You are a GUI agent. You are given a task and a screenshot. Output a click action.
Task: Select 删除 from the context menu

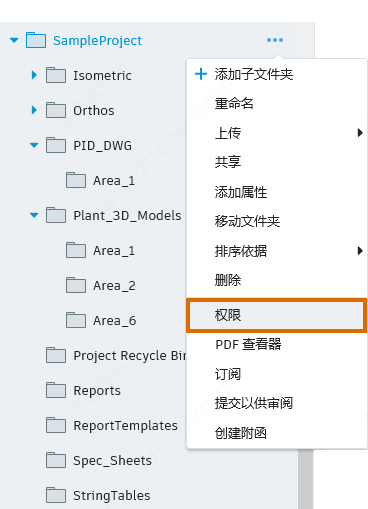click(228, 280)
